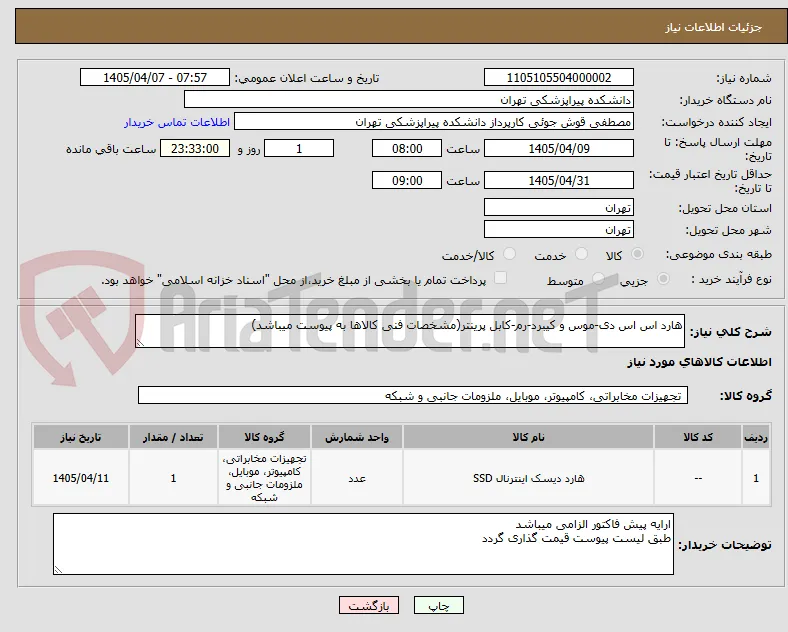Click the price validity date 1405/04/31

point(559,180)
